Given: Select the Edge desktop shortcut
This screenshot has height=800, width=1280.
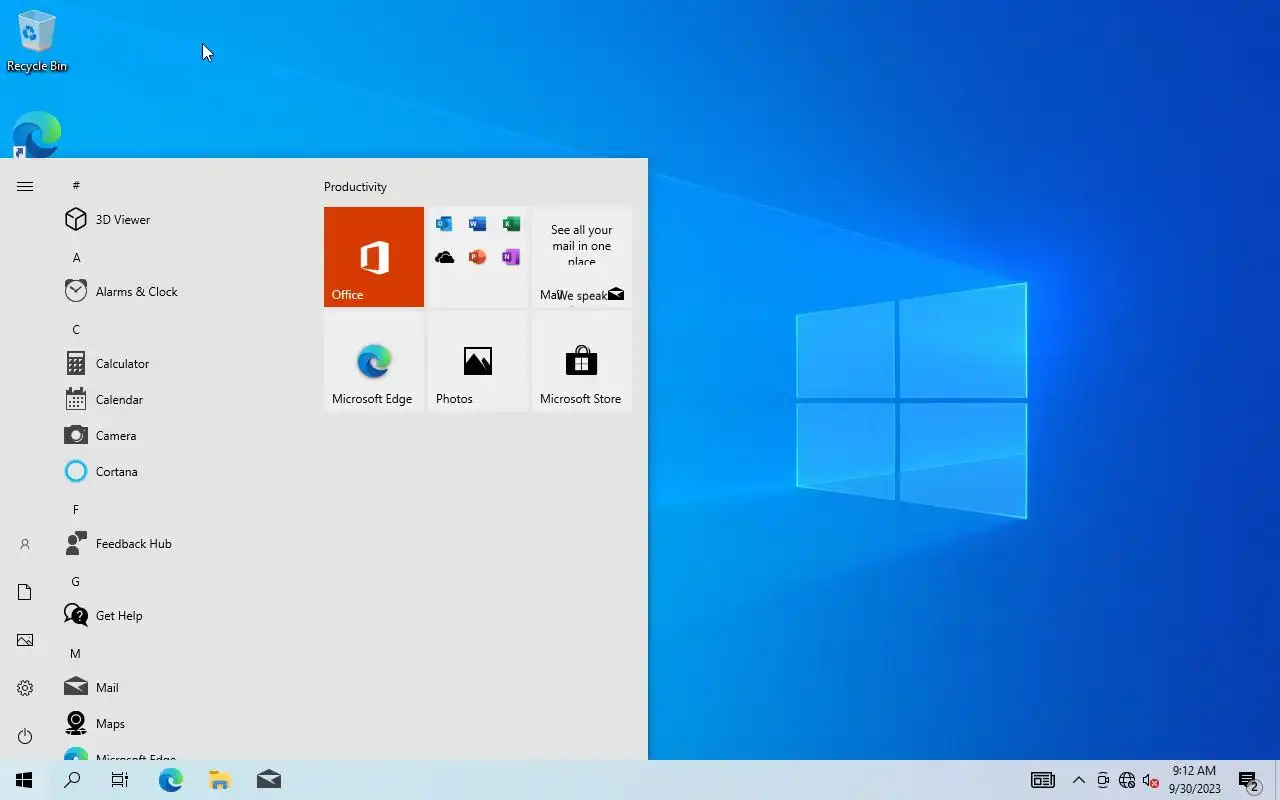Looking at the screenshot, I should click(37, 134).
